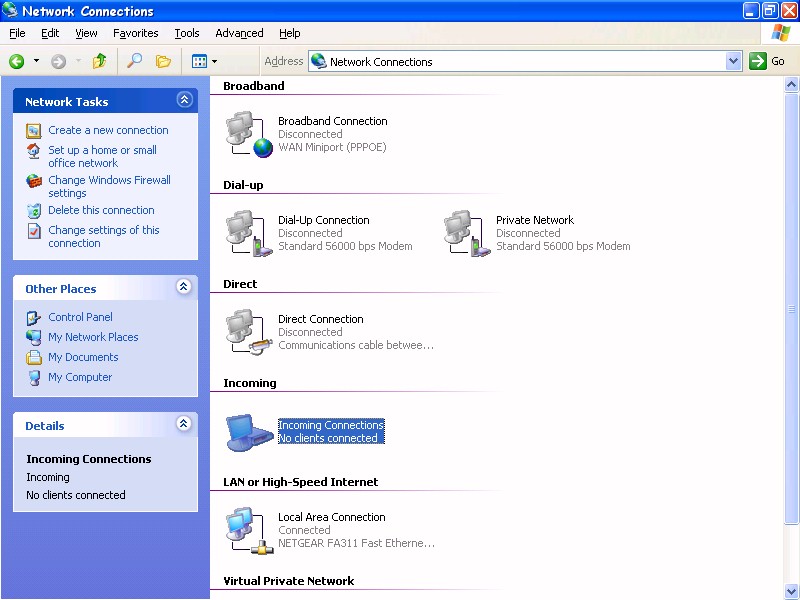This screenshot has width=800, height=600.
Task: Click the Change settings checklist icon
Action: [34, 231]
